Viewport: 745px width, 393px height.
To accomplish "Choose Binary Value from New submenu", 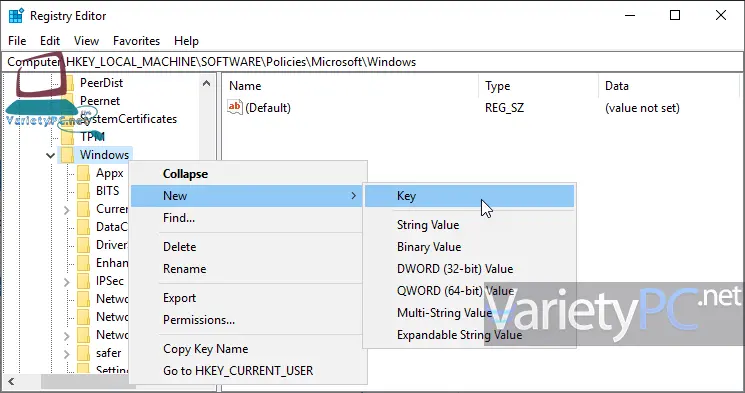I will pos(429,247).
